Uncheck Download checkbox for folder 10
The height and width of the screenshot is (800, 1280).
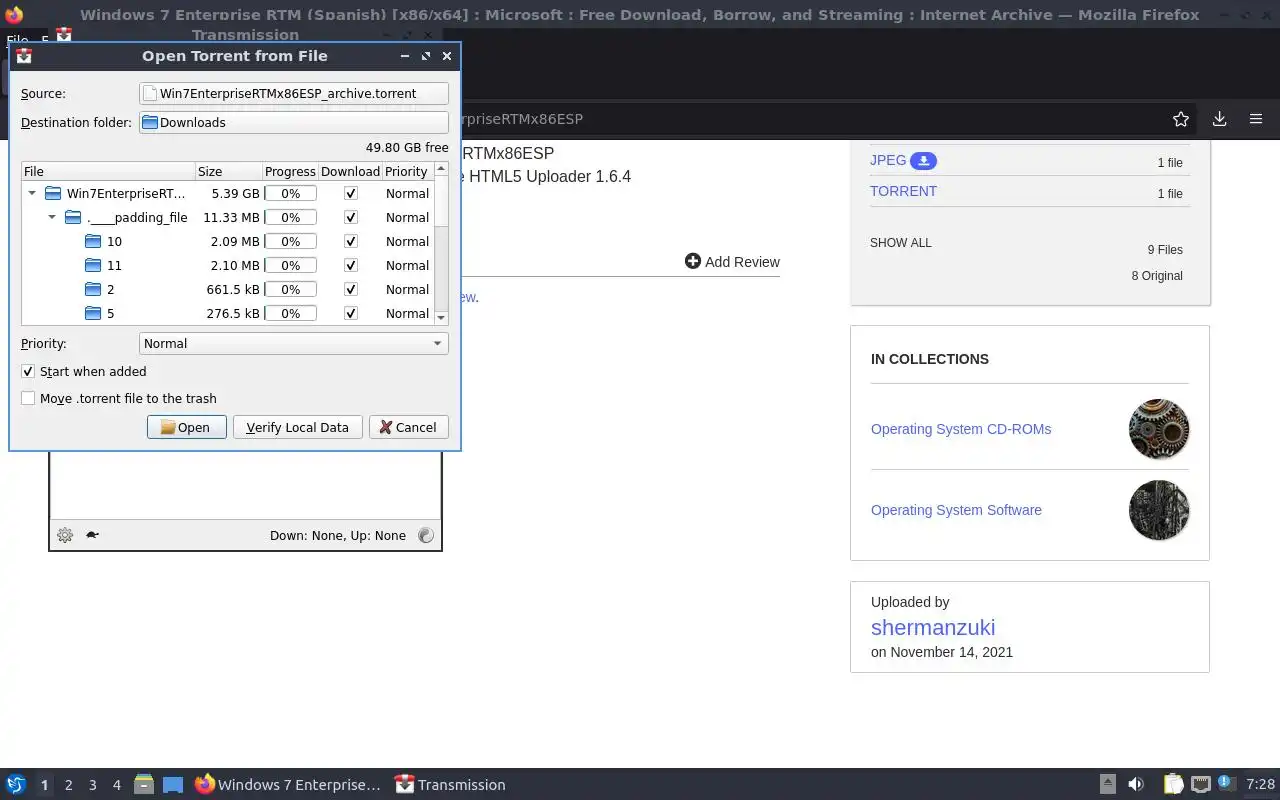(x=350, y=241)
